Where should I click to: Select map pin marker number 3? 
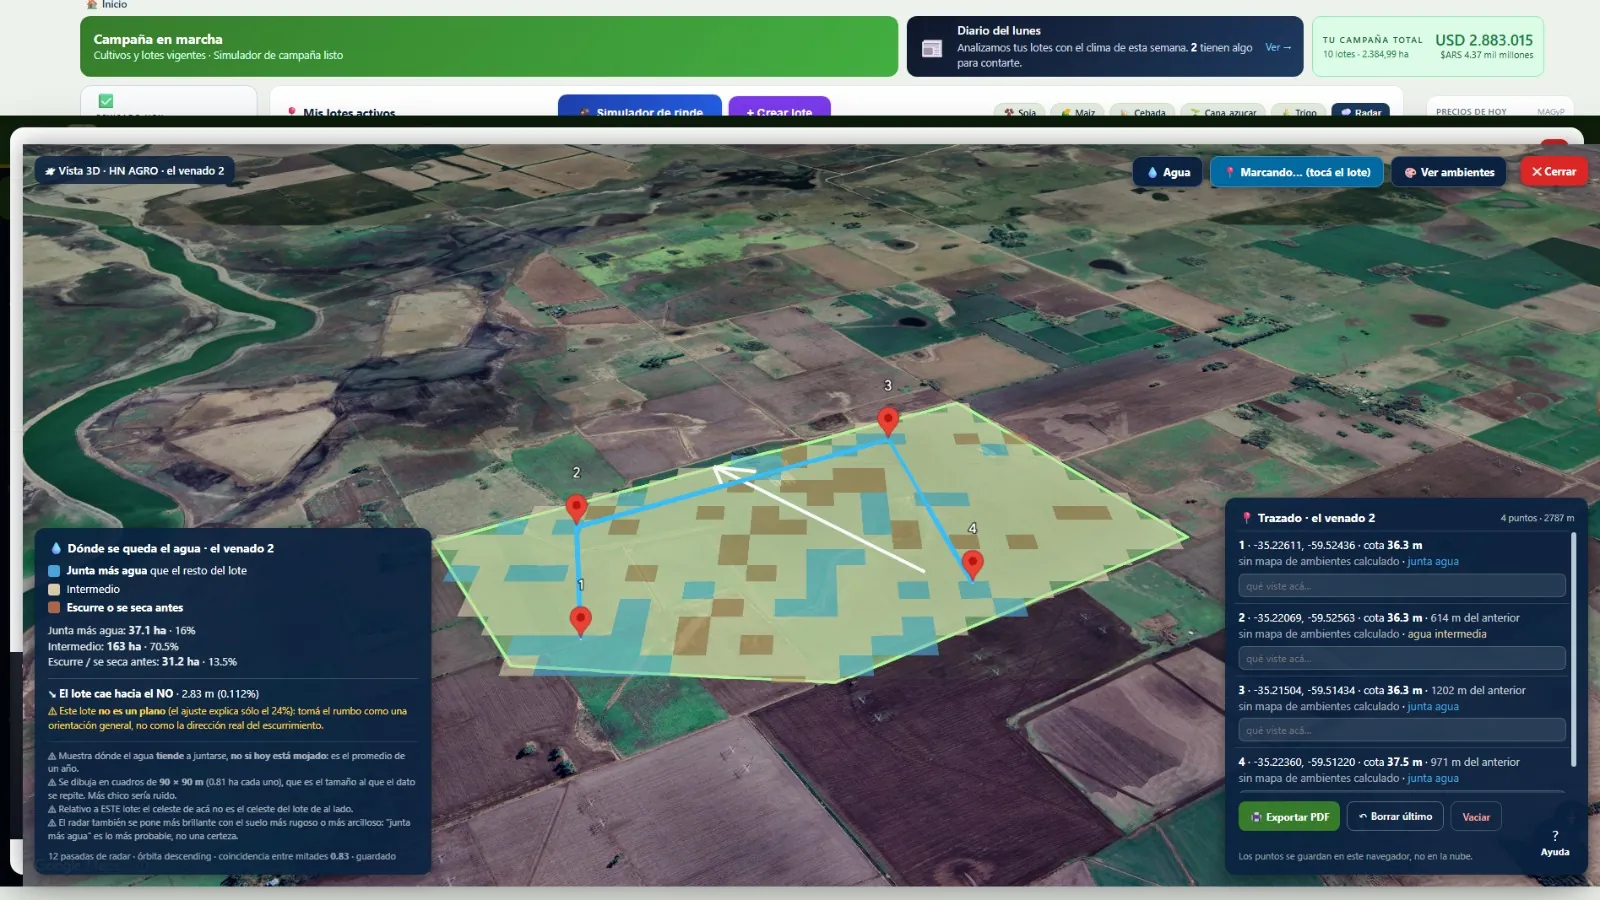pos(888,421)
